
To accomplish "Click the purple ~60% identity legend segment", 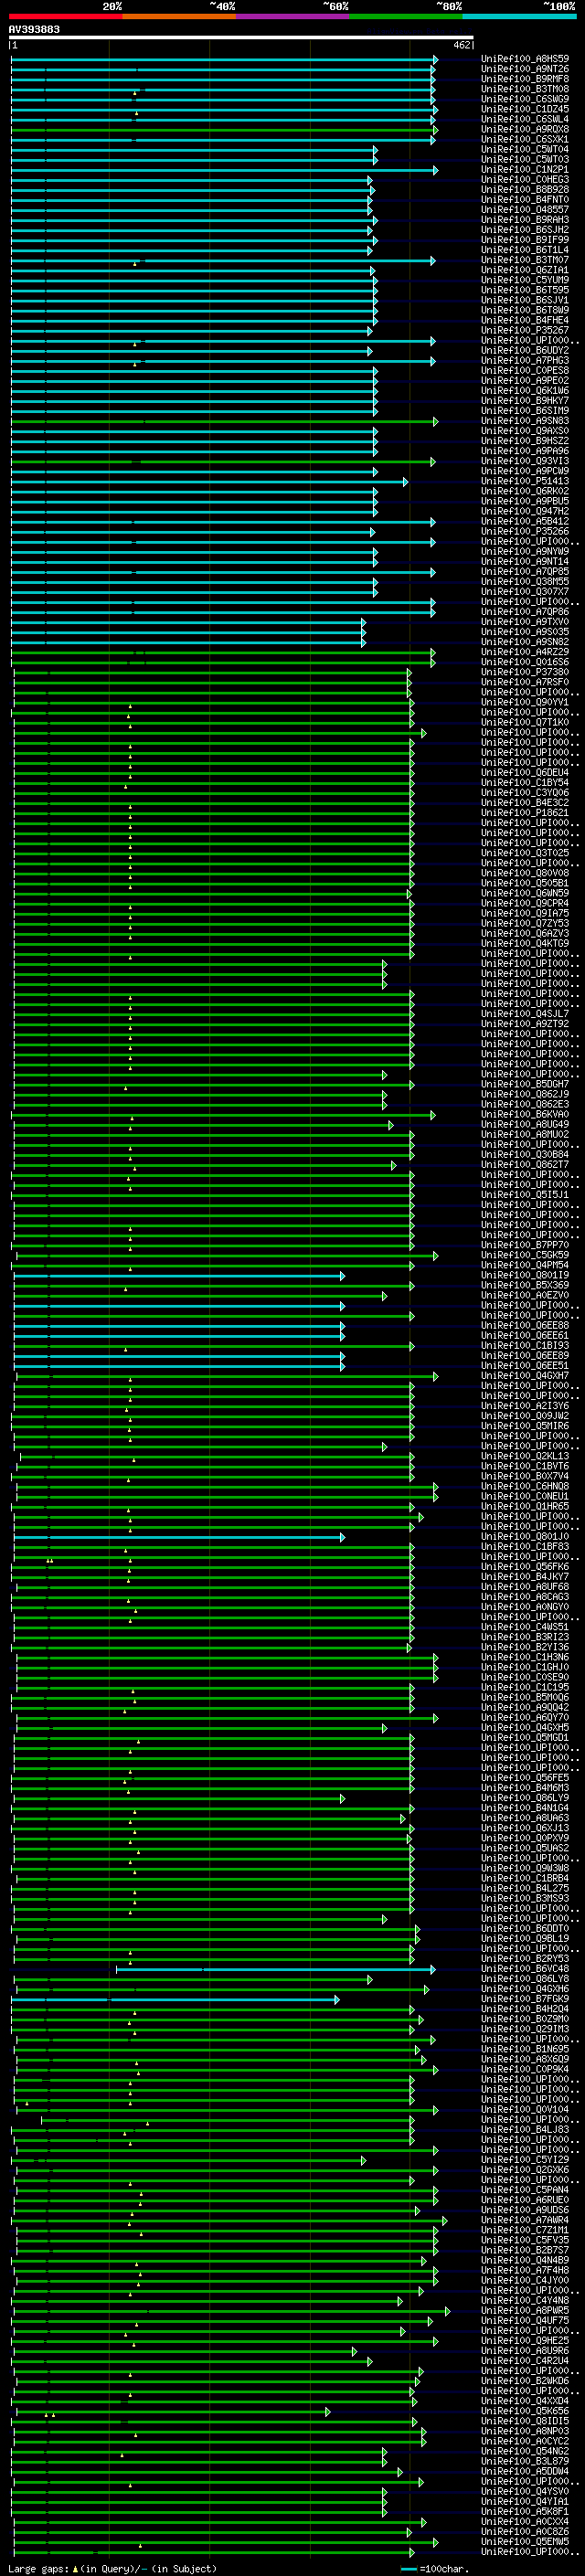I will 292,16.
